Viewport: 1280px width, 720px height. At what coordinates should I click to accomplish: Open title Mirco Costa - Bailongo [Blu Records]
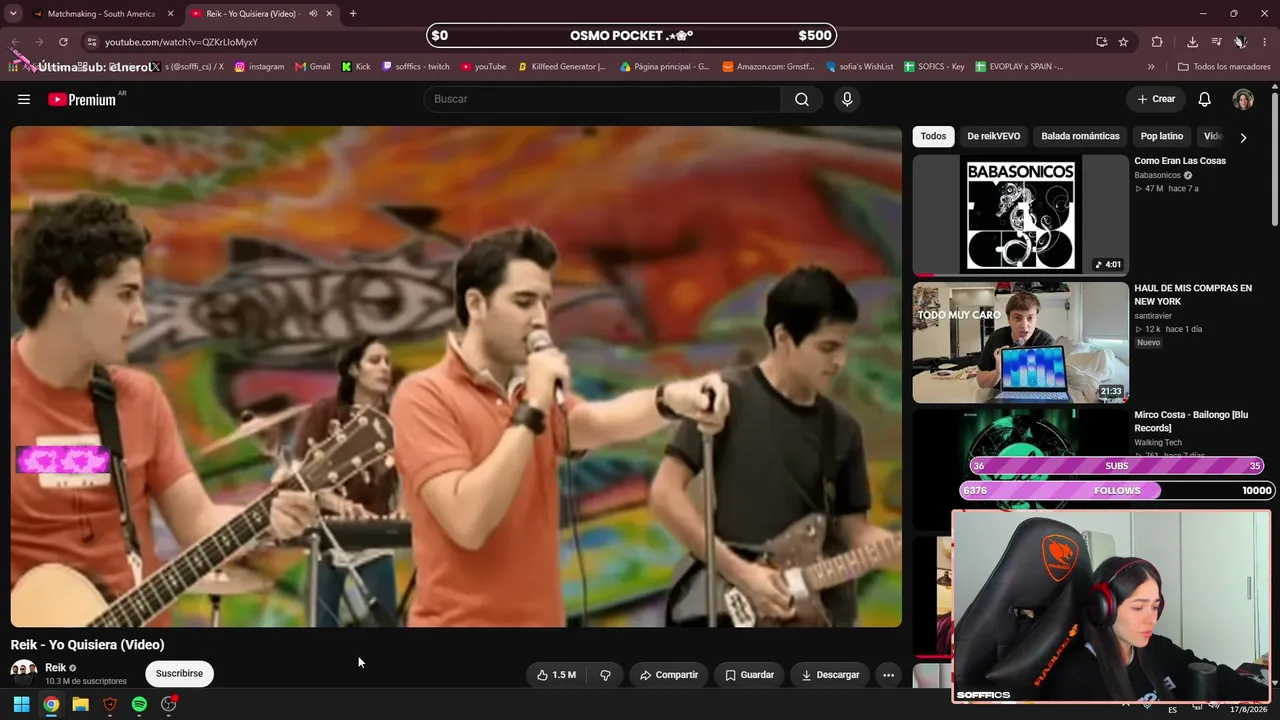click(1191, 421)
